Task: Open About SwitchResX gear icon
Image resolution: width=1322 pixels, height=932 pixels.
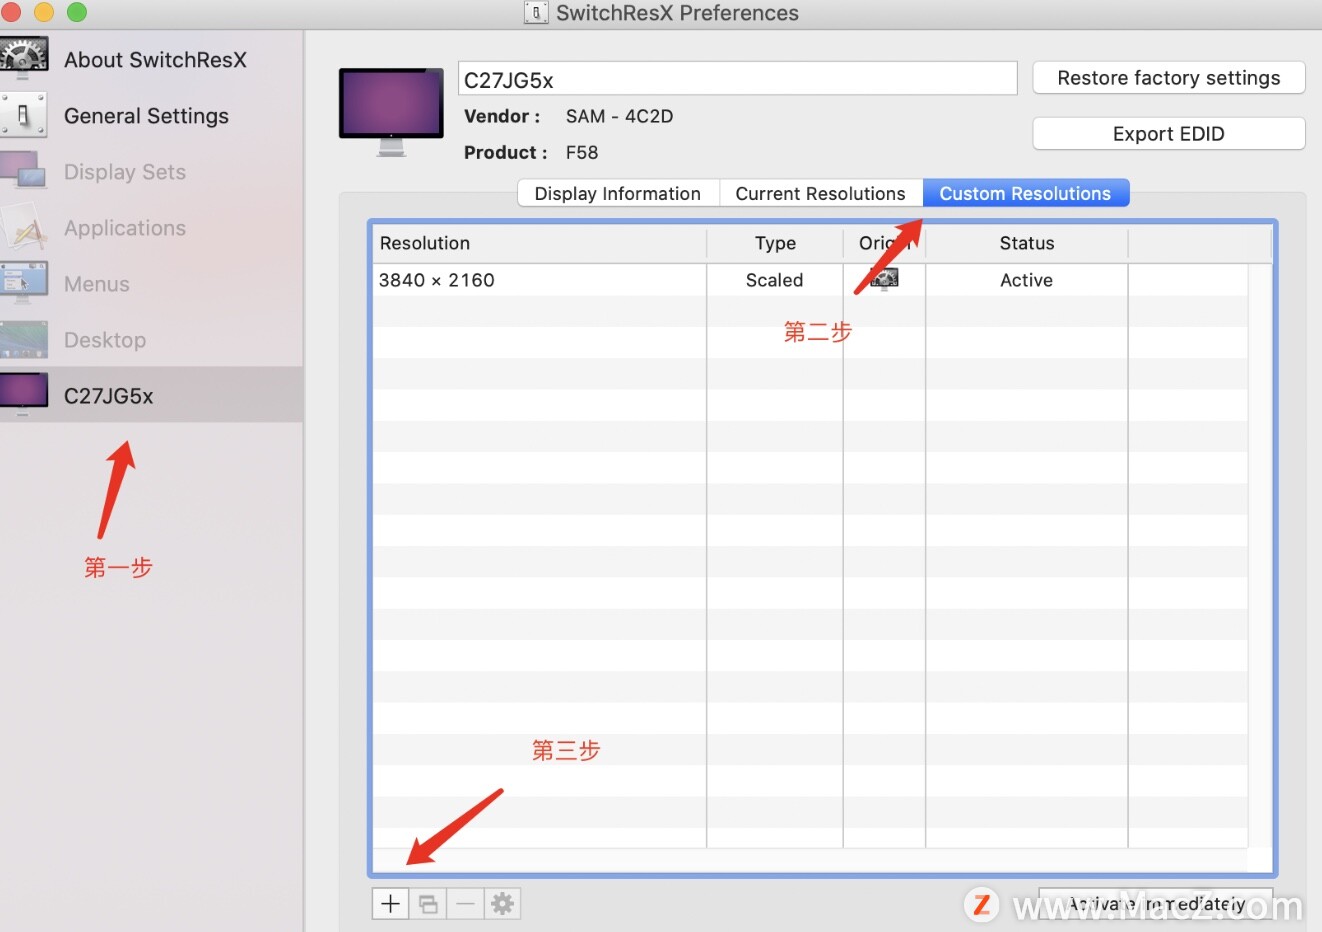Action: [x=24, y=59]
